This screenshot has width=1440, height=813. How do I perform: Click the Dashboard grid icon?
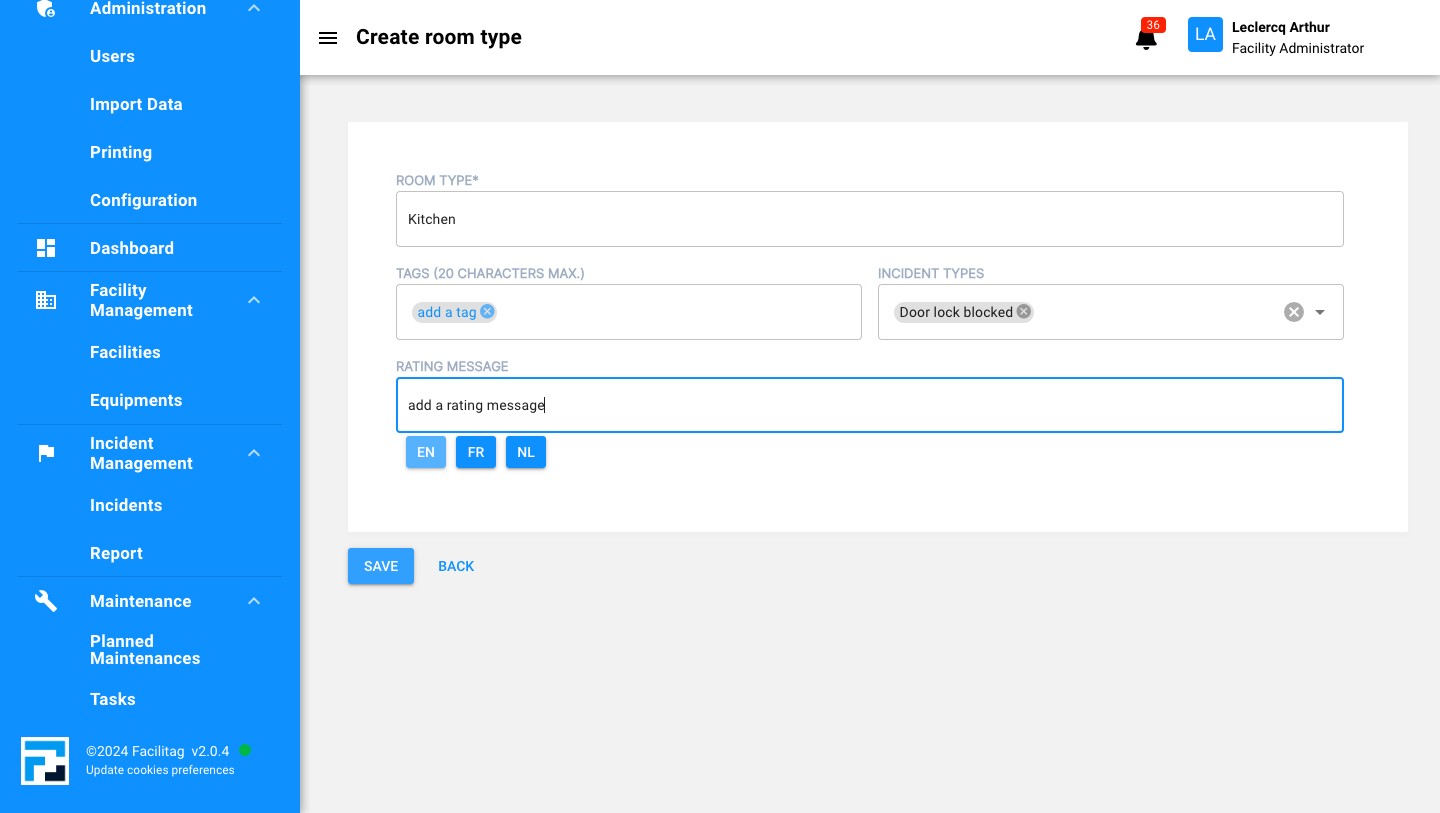pos(46,248)
